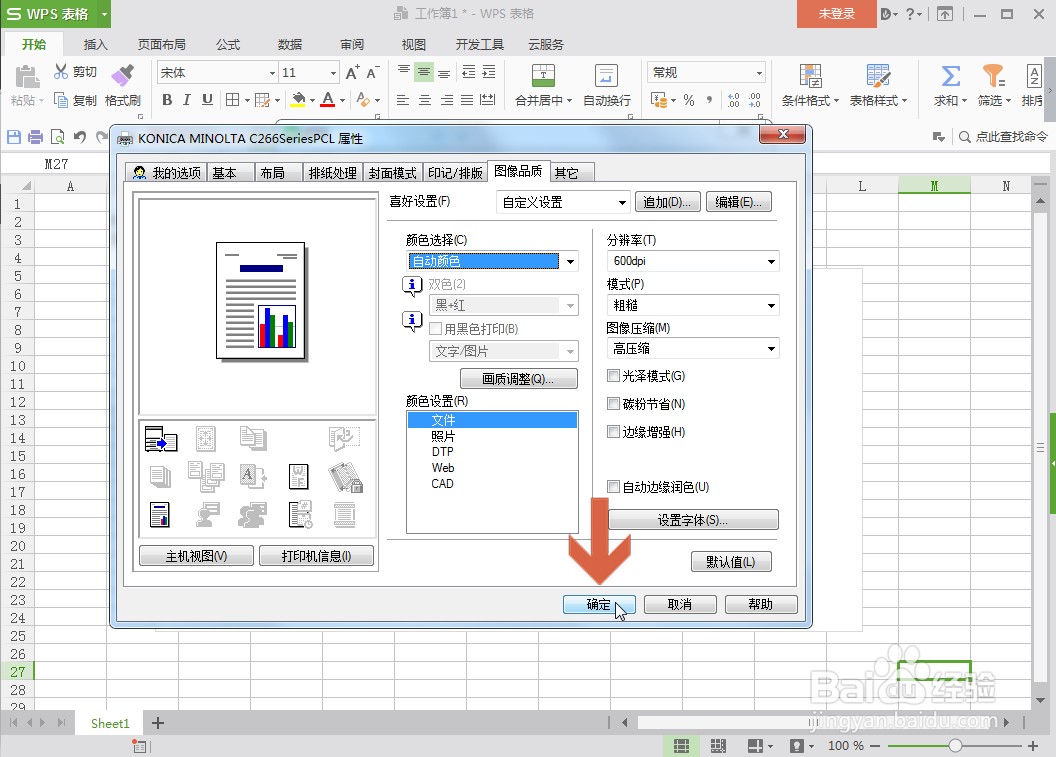Image resolution: width=1056 pixels, height=757 pixels.
Task: Open the 公式 ribbon tab
Action: point(228,44)
